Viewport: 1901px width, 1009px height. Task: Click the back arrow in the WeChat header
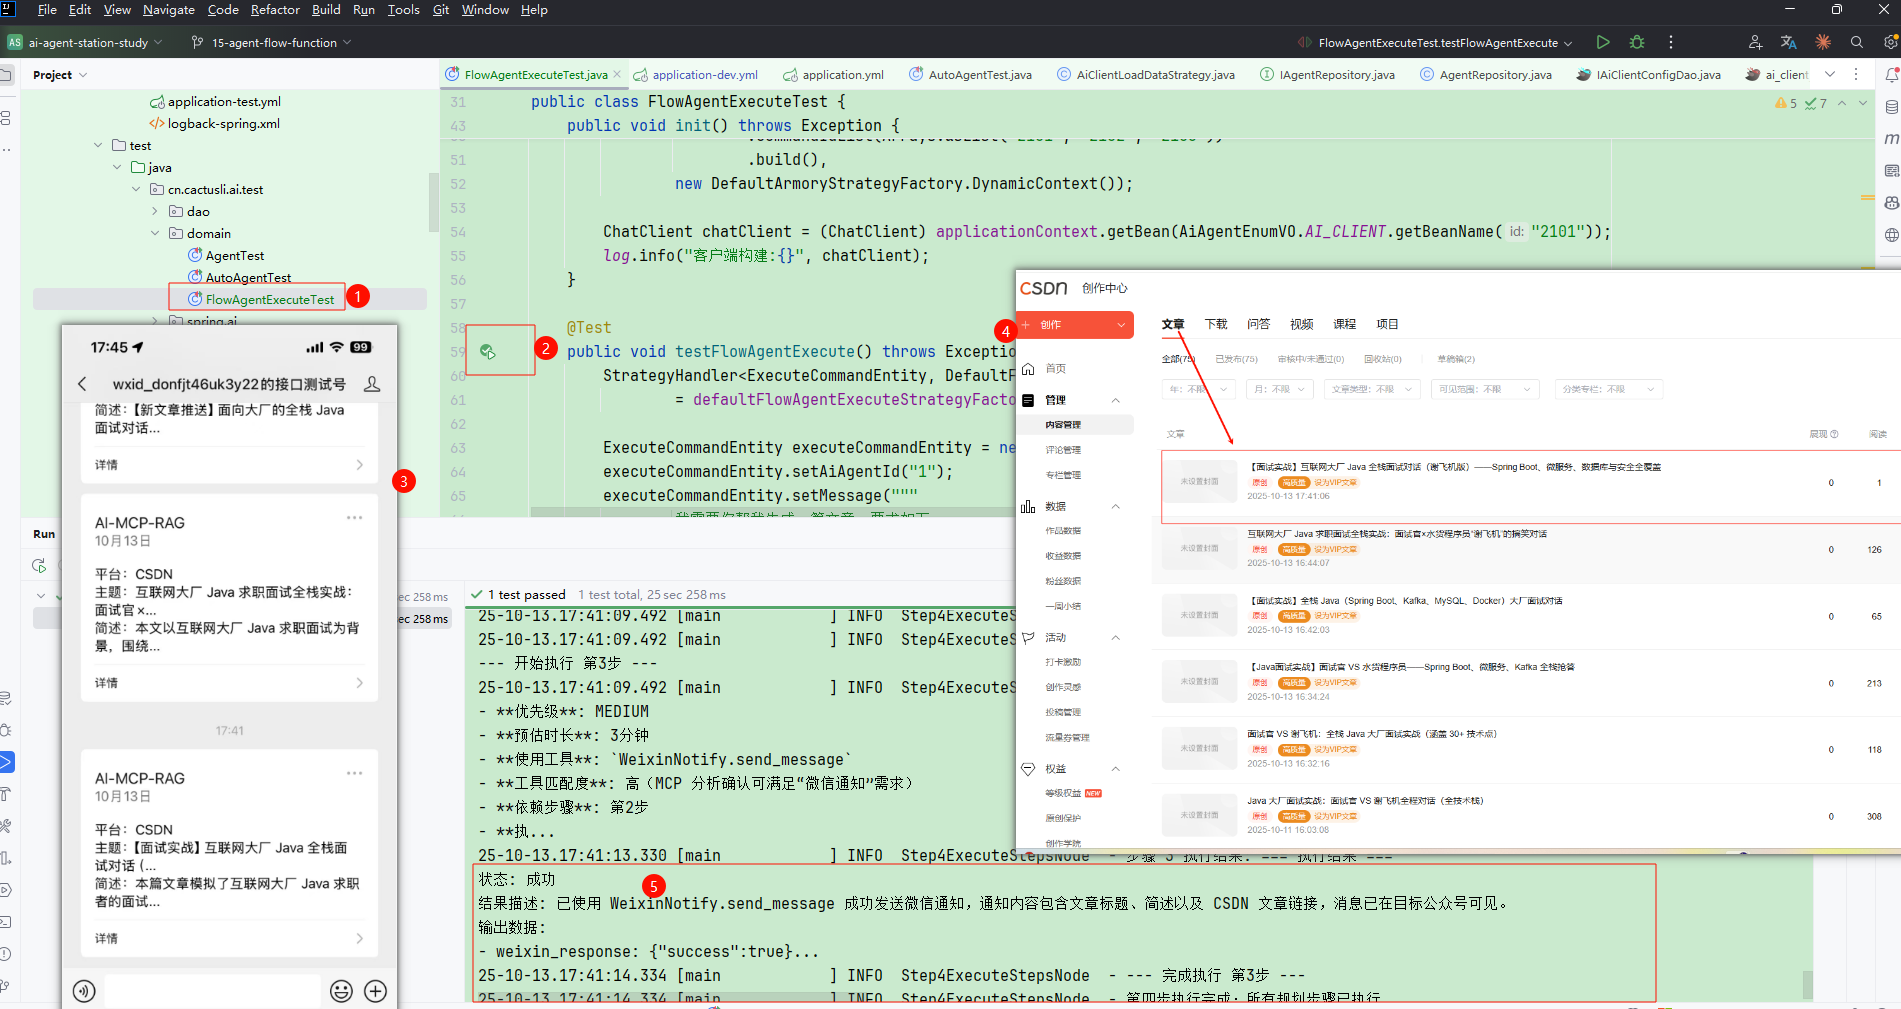click(x=83, y=384)
